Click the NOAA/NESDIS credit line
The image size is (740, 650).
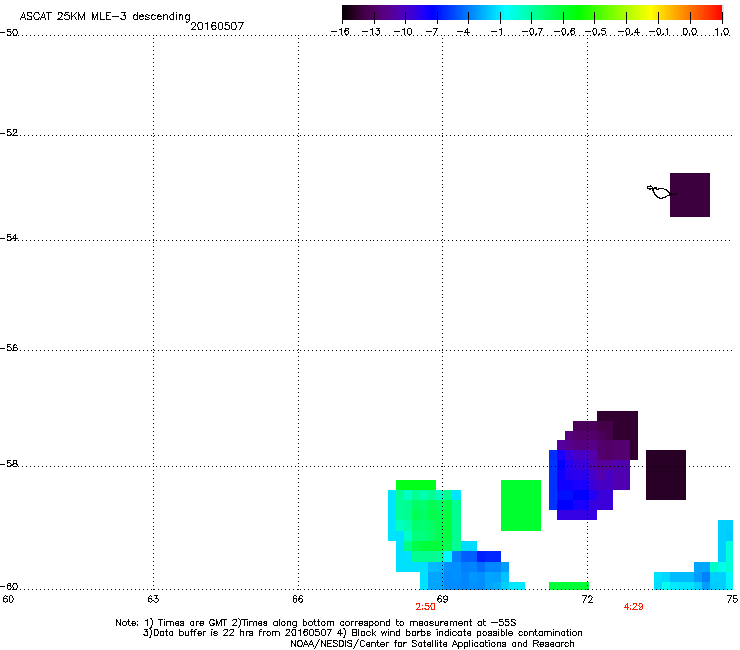[x=432, y=644]
